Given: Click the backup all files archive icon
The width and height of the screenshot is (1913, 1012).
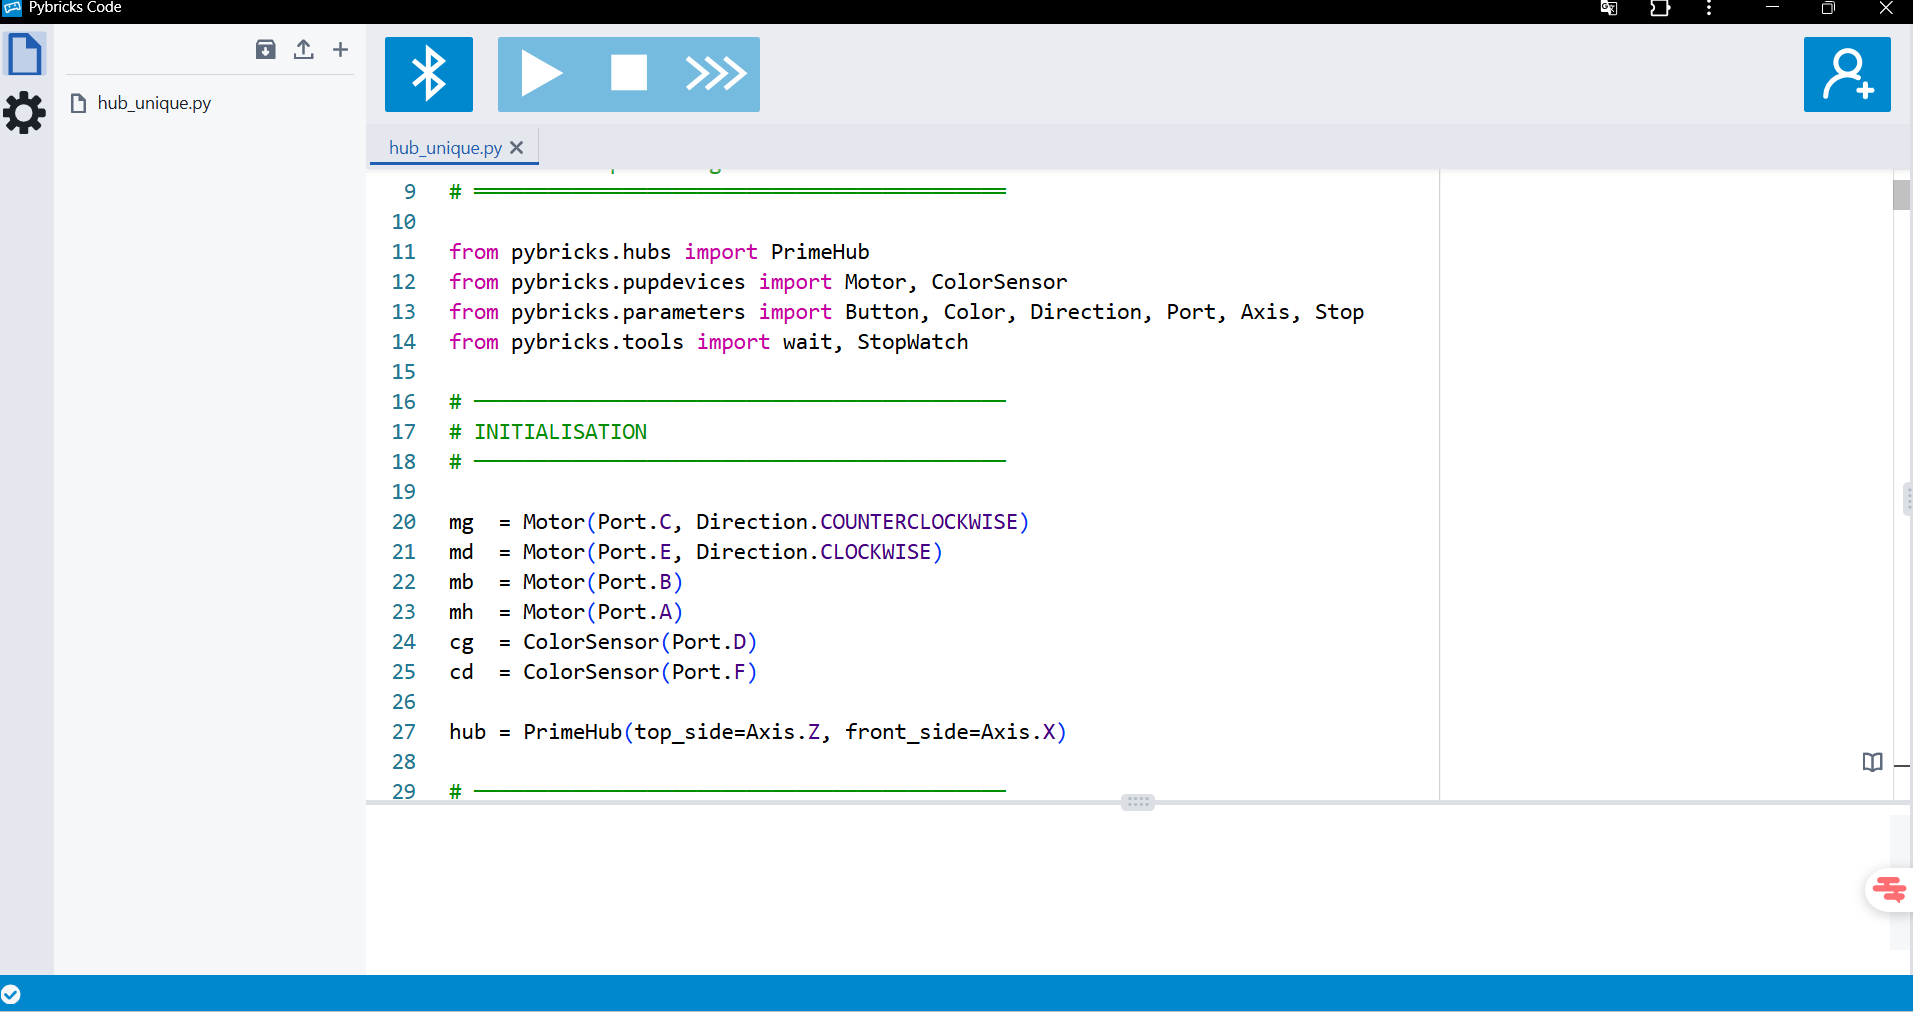Looking at the screenshot, I should pyautogui.click(x=265, y=49).
